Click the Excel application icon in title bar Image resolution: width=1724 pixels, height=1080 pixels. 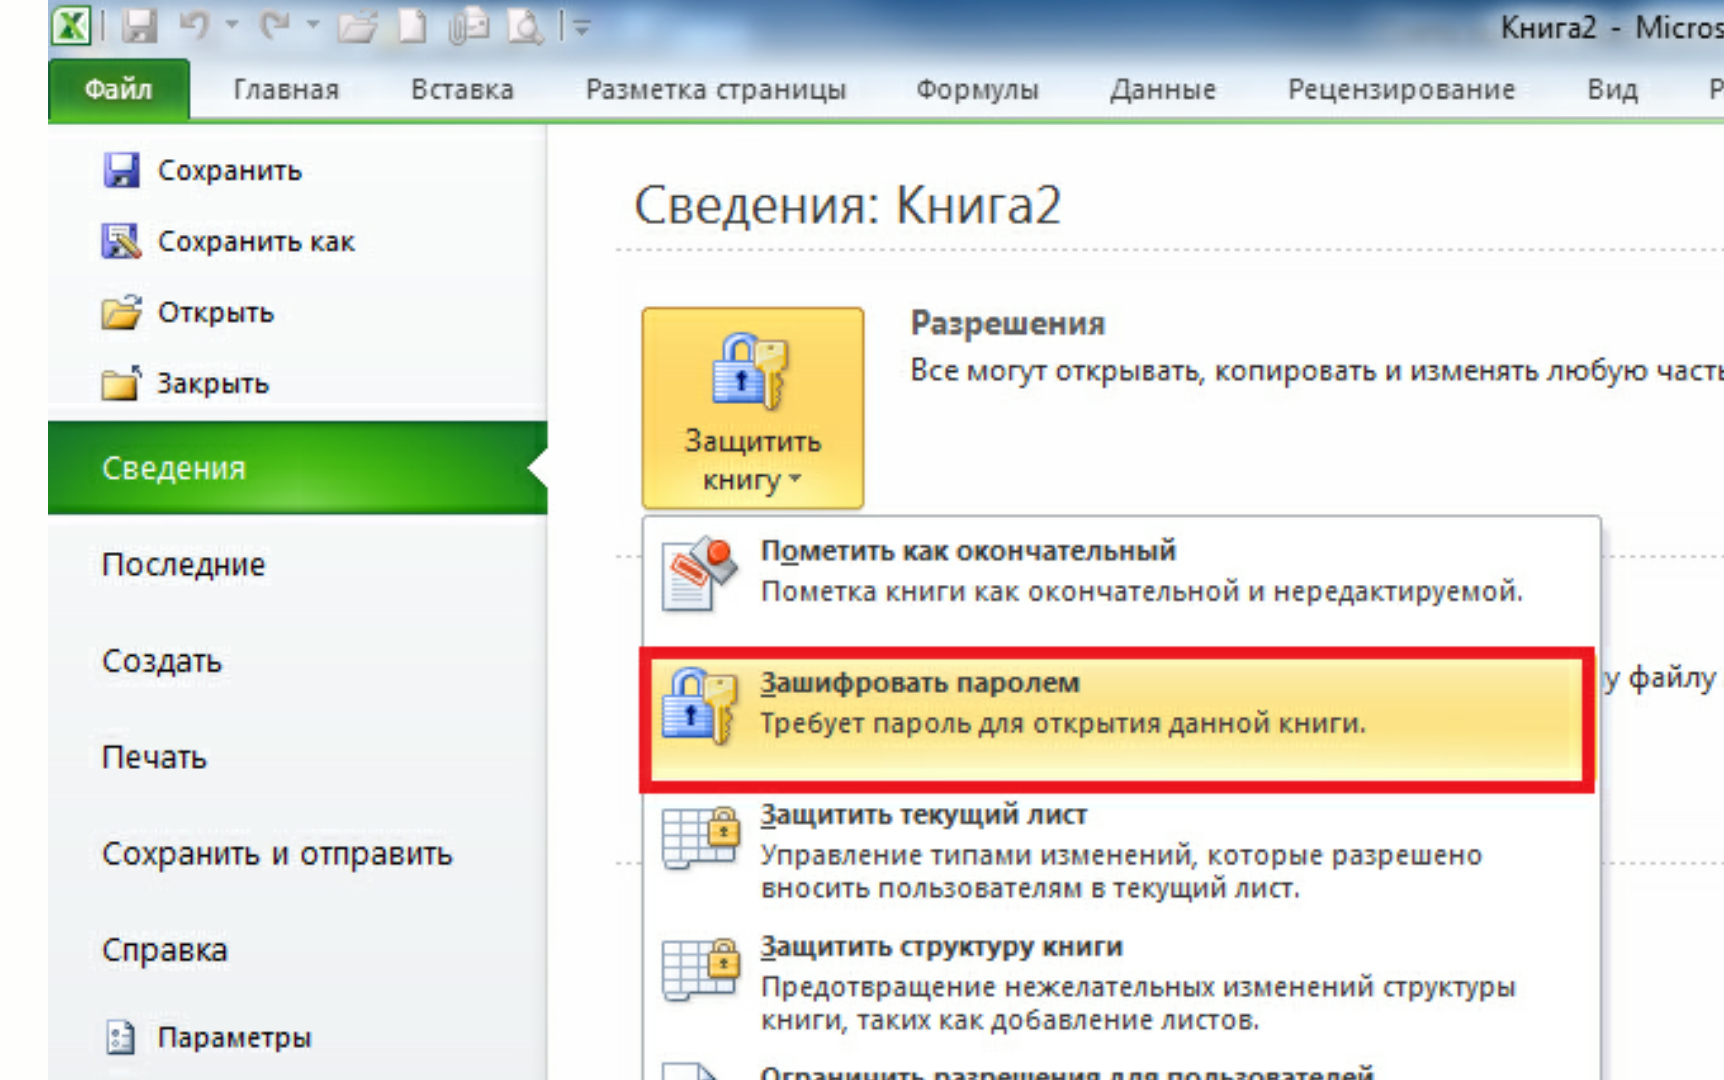pos(71,25)
